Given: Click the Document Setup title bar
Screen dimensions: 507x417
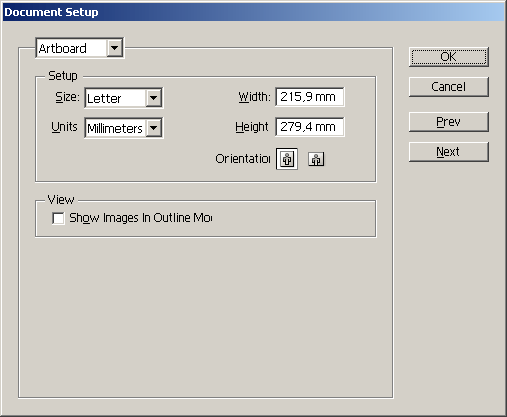Looking at the screenshot, I should pos(253,12).
